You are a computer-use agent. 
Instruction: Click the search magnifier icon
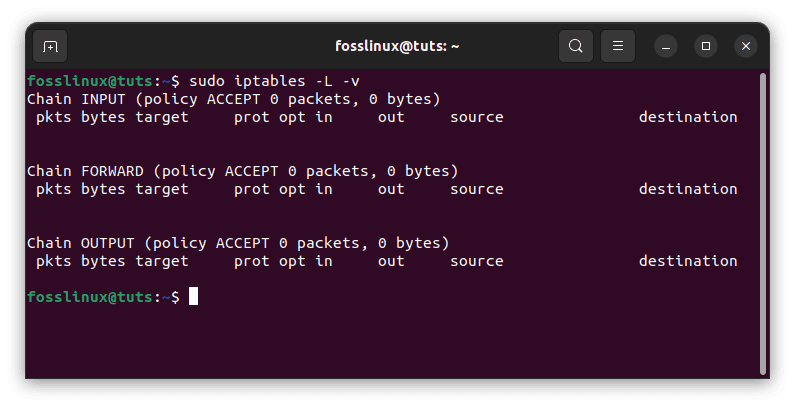point(575,46)
